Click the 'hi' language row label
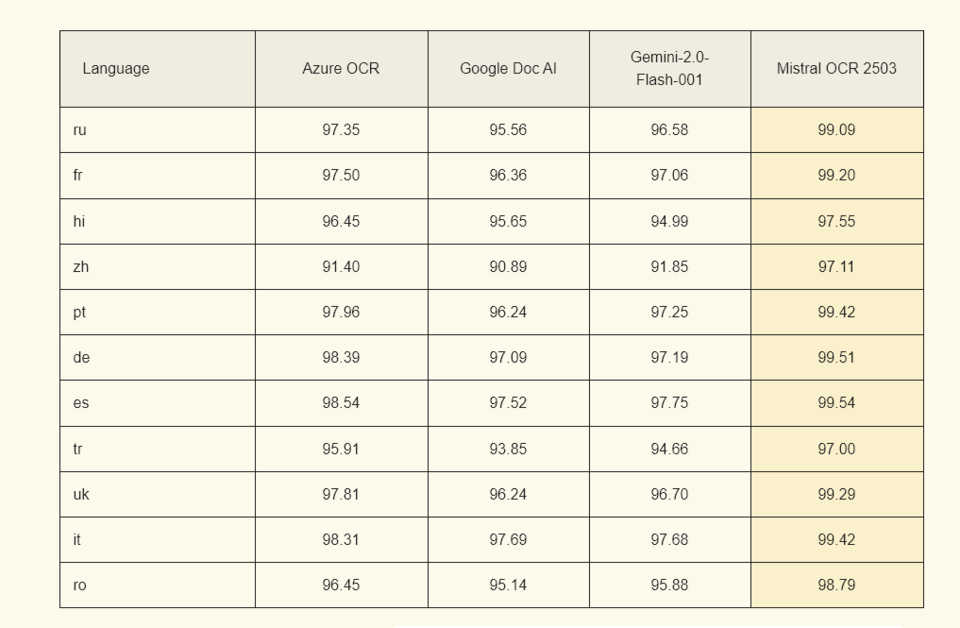 click(x=79, y=221)
